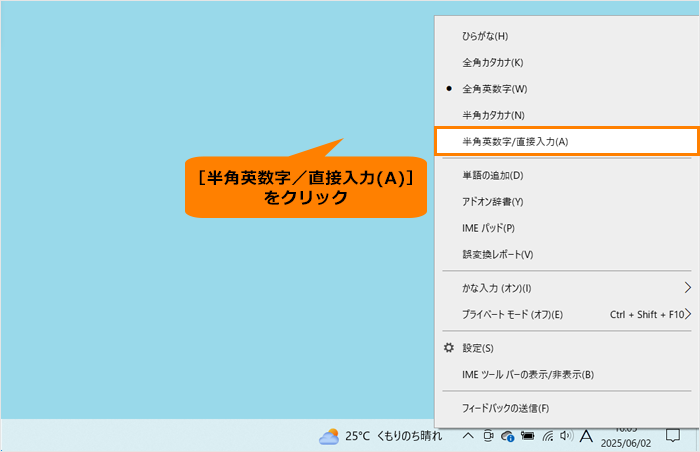
Task: Select 全角英数字(W) input mode
Action: pos(566,89)
